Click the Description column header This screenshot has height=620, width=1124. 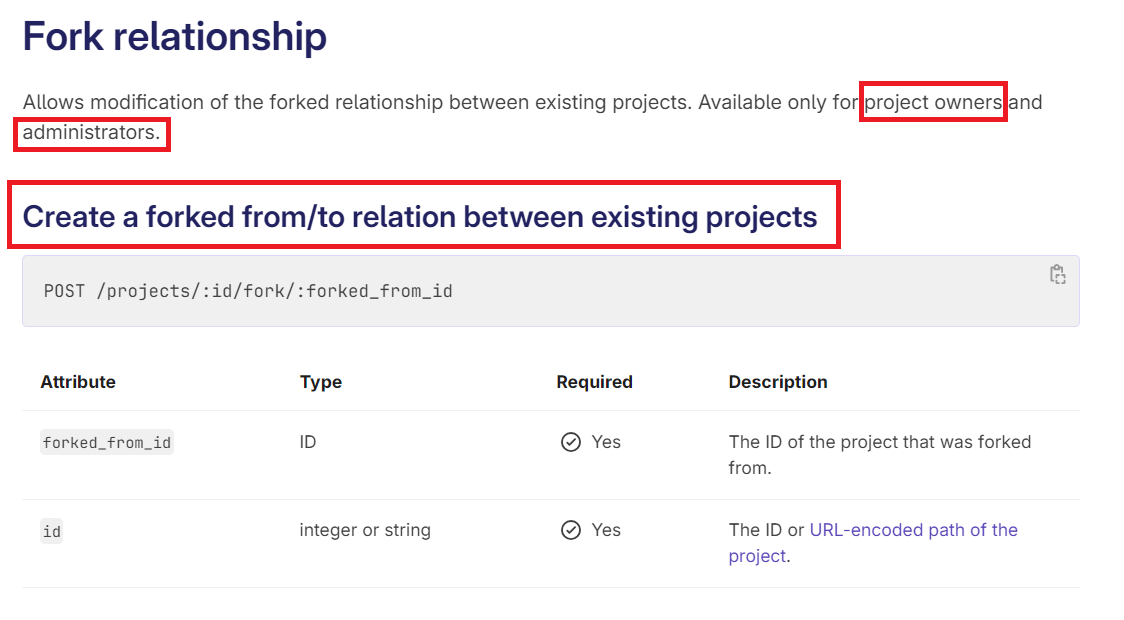[x=778, y=382]
